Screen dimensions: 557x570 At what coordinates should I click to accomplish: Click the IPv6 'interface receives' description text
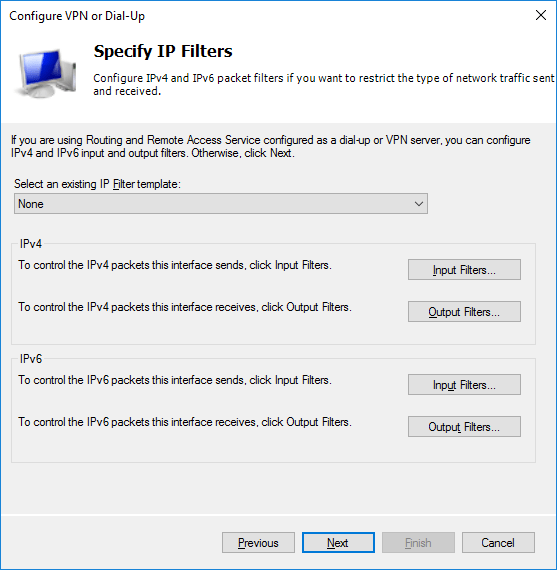(185, 422)
